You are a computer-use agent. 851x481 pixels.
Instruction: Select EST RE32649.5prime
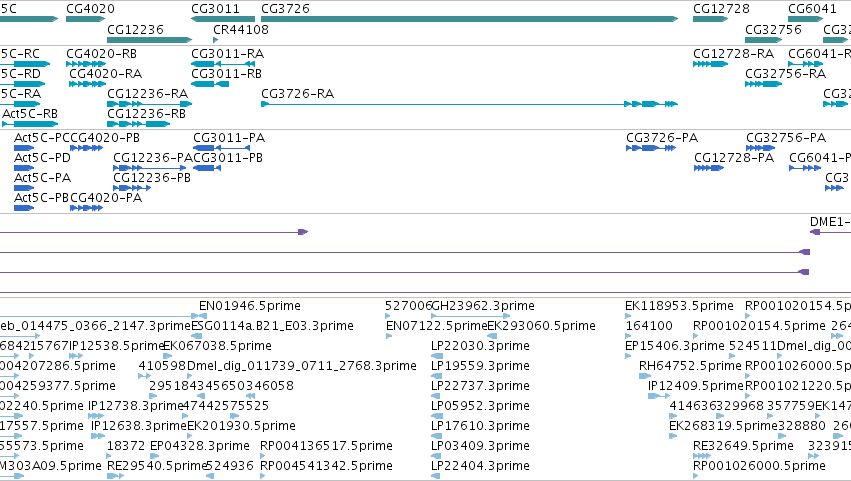[x=744, y=446]
